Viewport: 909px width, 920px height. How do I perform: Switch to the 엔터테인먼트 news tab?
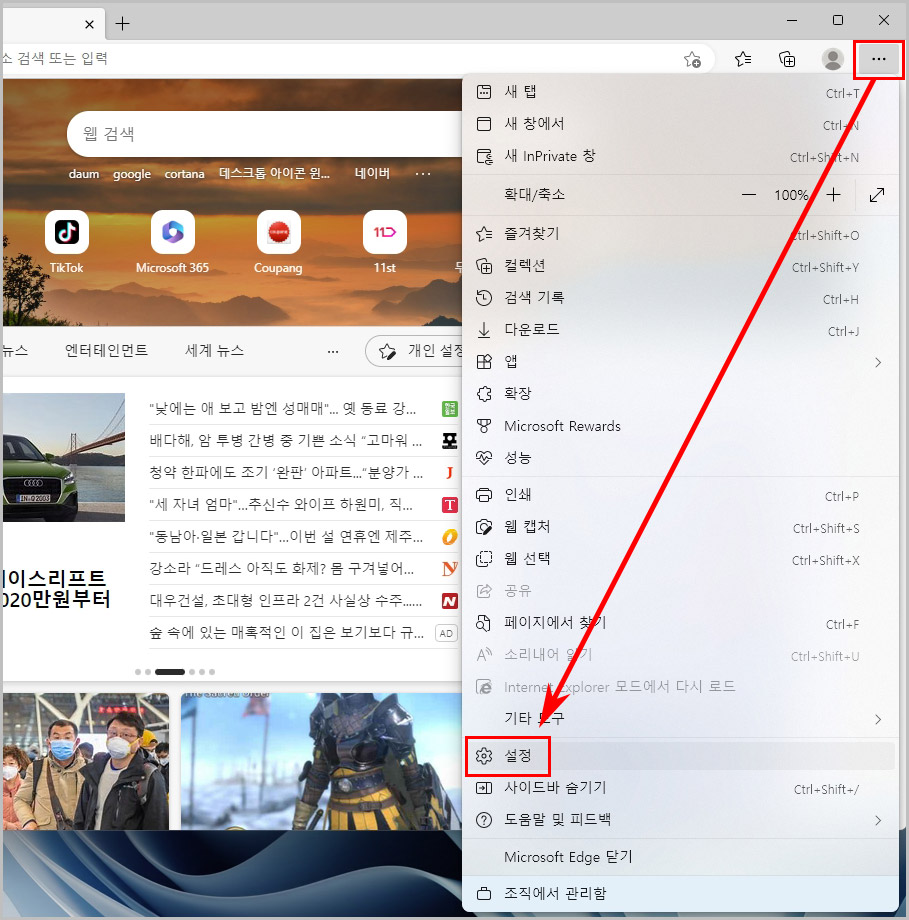tap(104, 351)
